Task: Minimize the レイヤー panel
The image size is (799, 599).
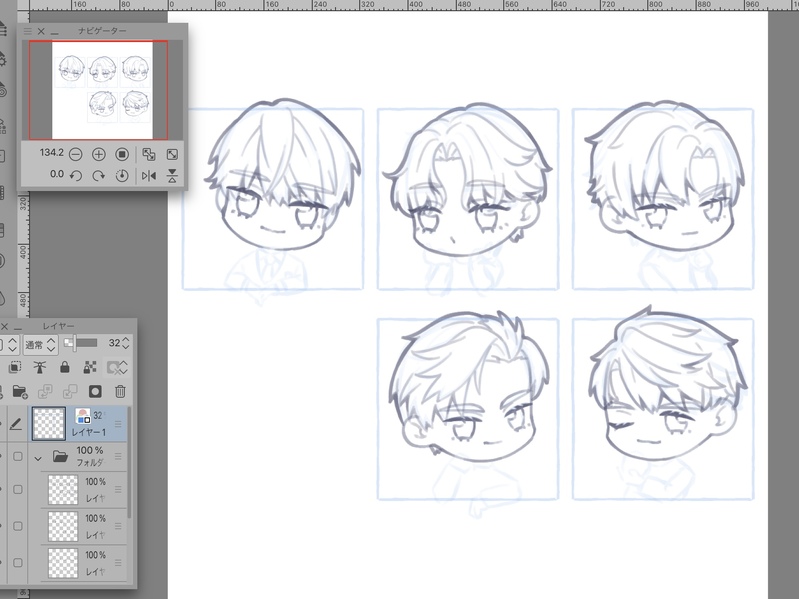Action: (x=18, y=328)
